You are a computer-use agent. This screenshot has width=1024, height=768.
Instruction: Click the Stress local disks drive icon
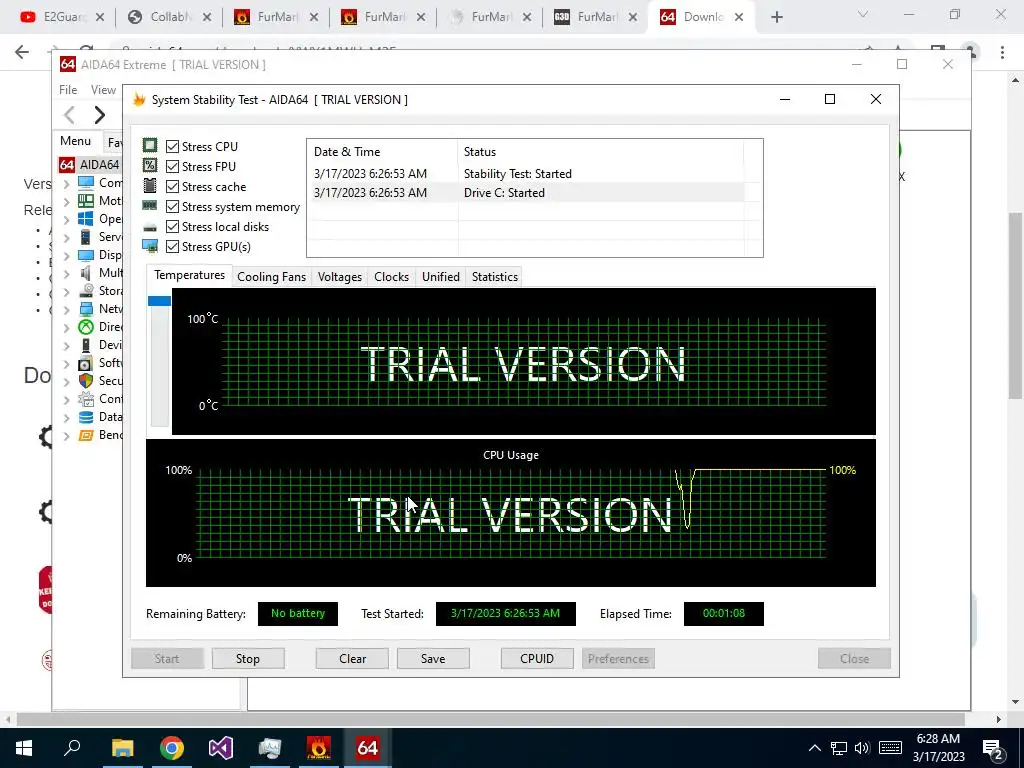pyautogui.click(x=150, y=227)
